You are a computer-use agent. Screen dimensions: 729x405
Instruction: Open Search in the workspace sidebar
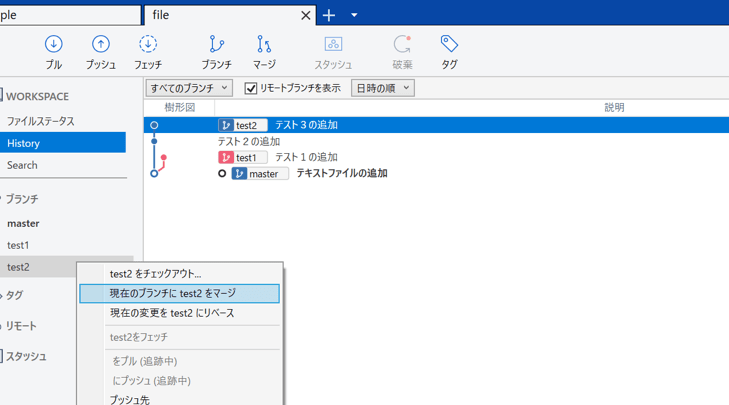pyautogui.click(x=22, y=165)
